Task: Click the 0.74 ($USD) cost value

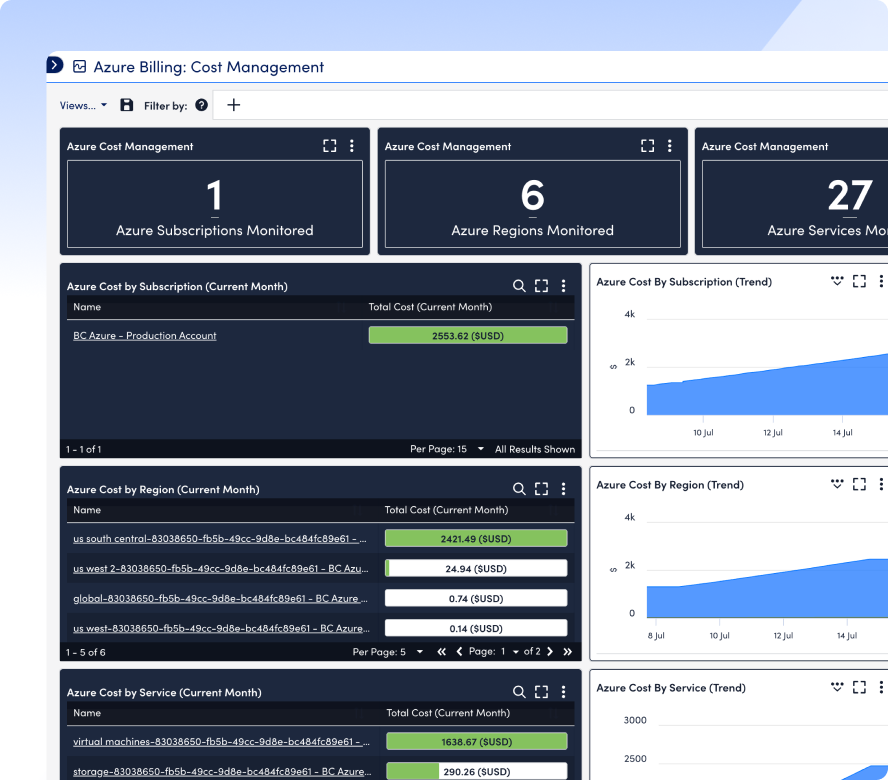Action: [x=476, y=598]
